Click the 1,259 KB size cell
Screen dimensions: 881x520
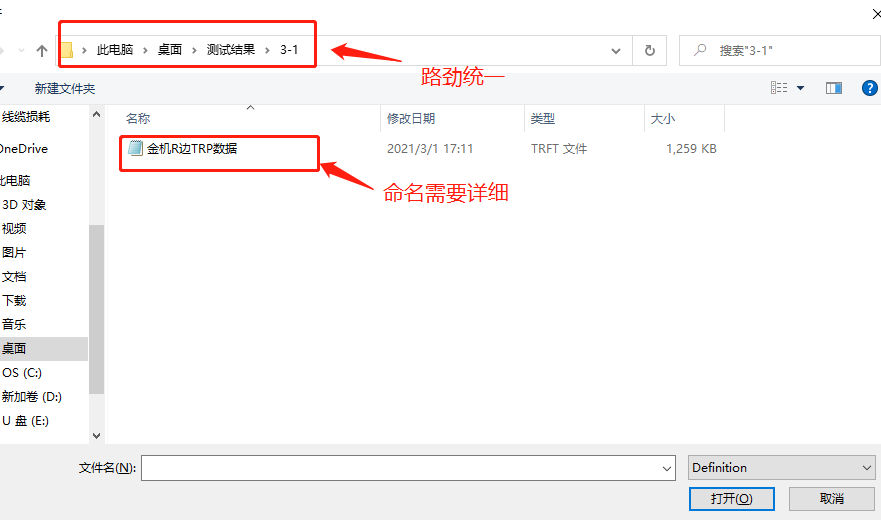(691, 148)
